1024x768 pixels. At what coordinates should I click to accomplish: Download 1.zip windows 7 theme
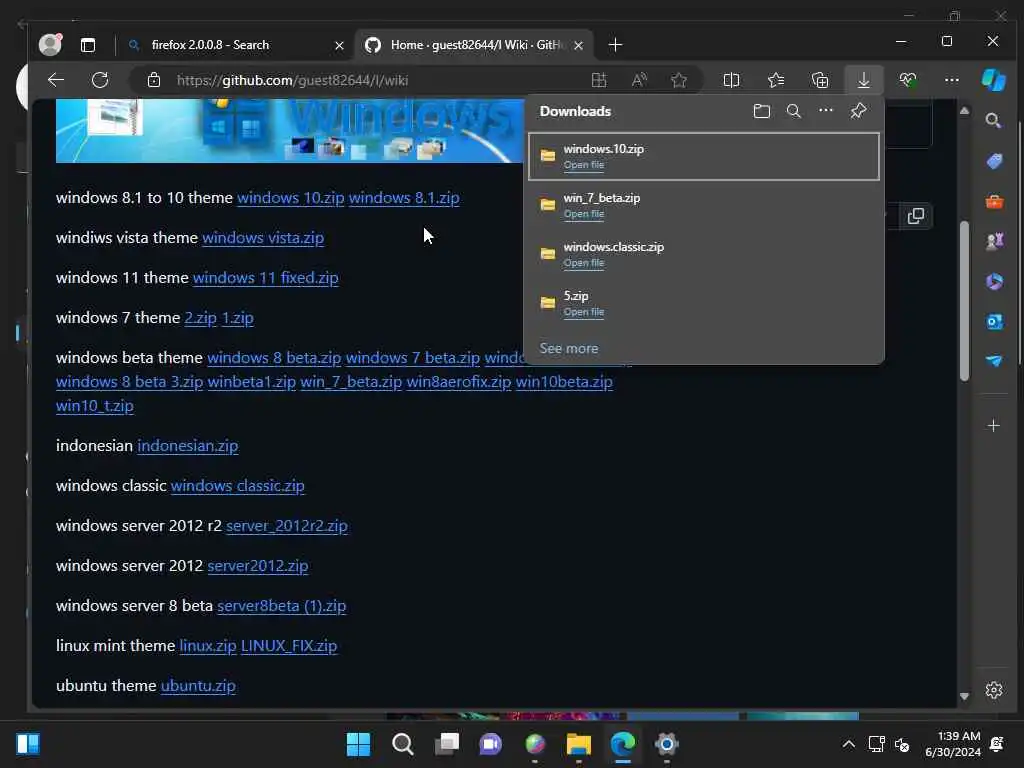(x=238, y=318)
